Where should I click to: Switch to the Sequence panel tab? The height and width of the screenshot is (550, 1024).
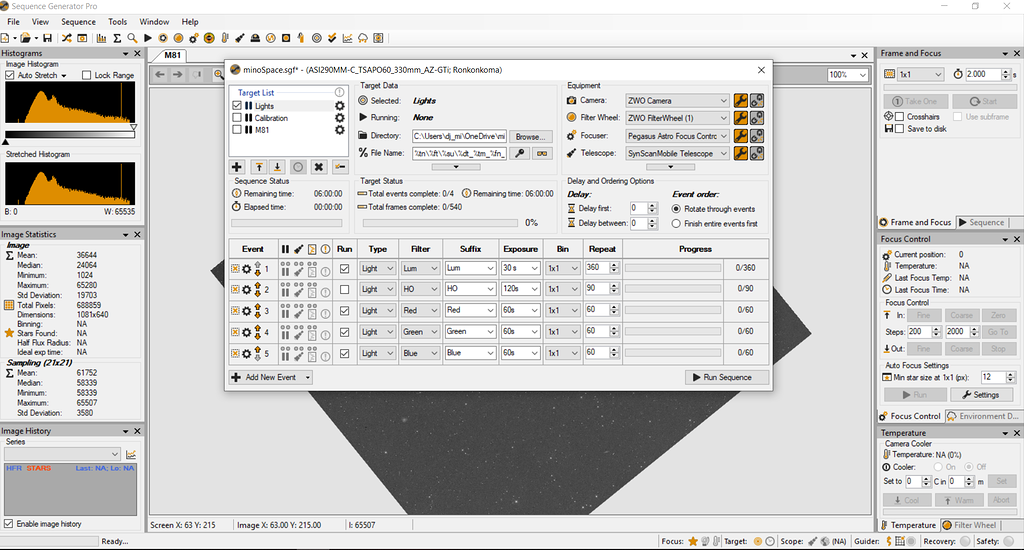(982, 222)
